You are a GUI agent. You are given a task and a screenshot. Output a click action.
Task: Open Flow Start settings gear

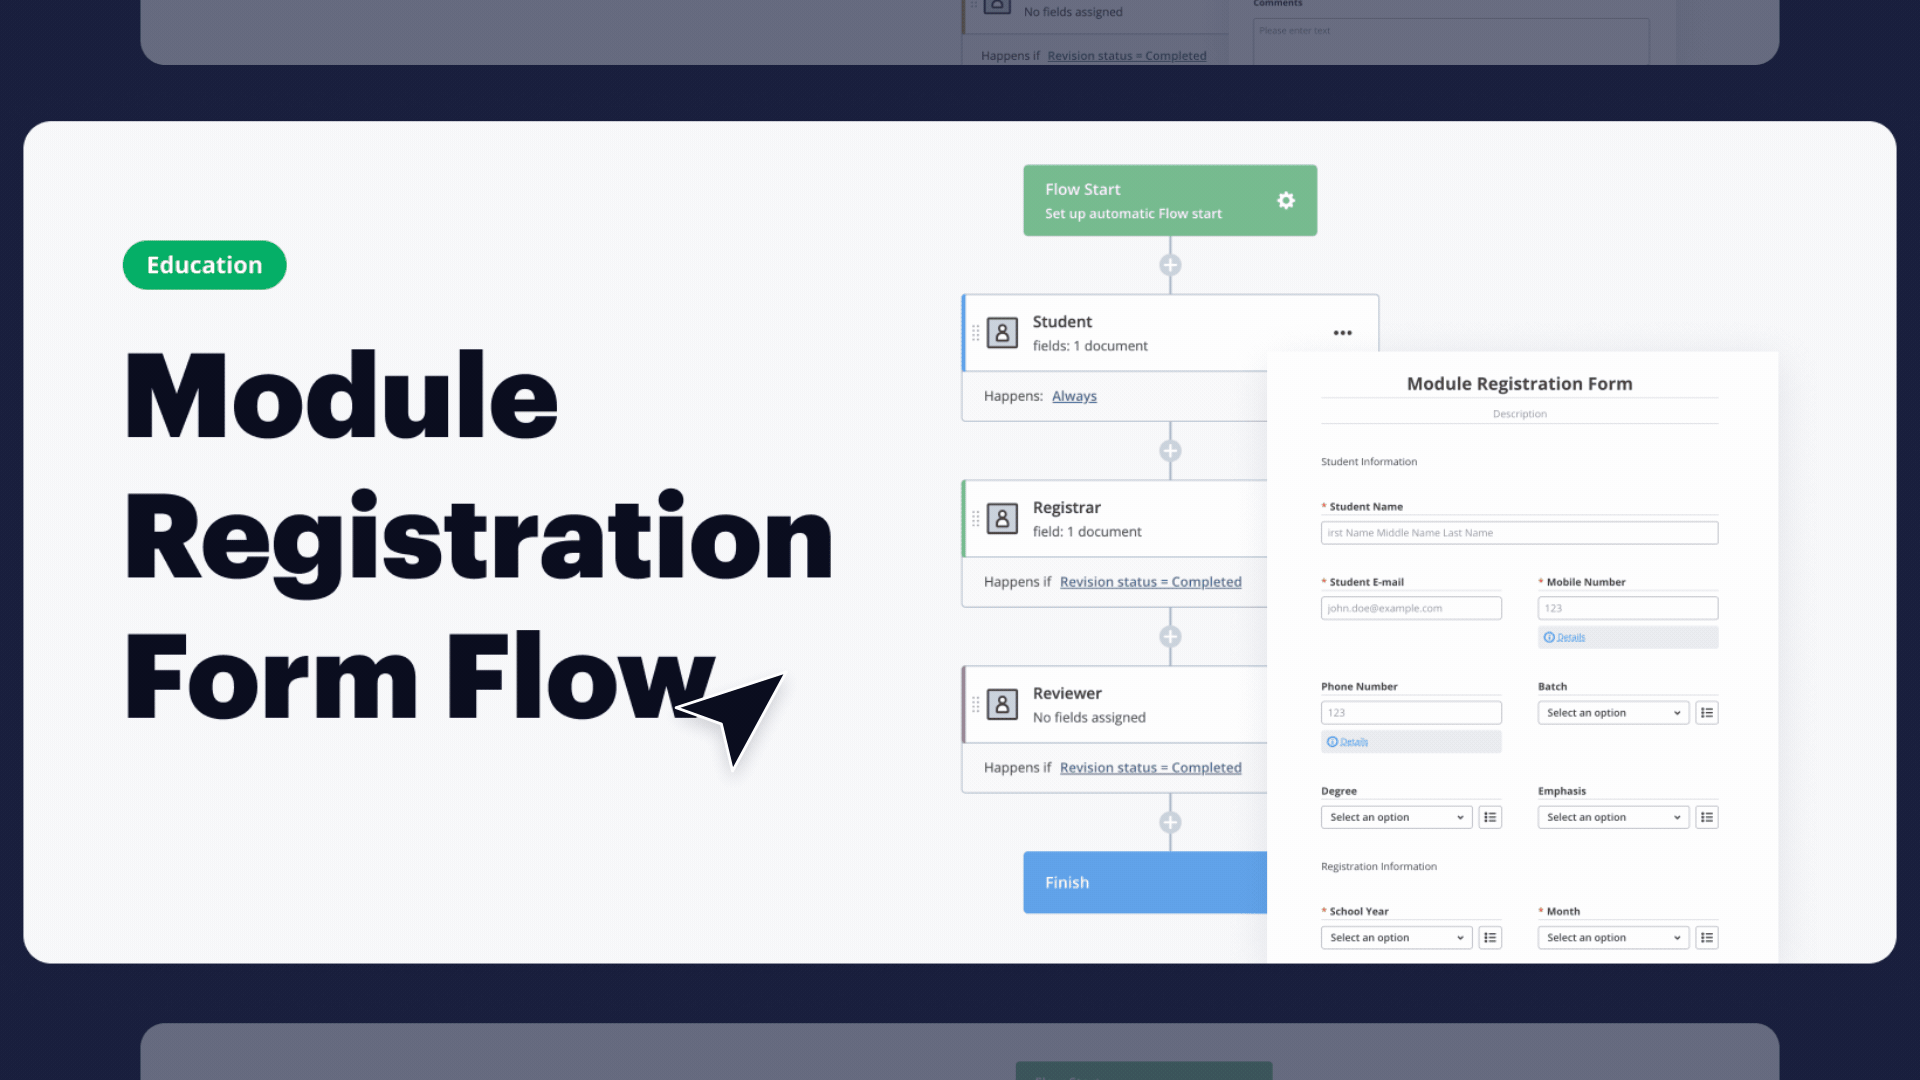pos(1286,200)
